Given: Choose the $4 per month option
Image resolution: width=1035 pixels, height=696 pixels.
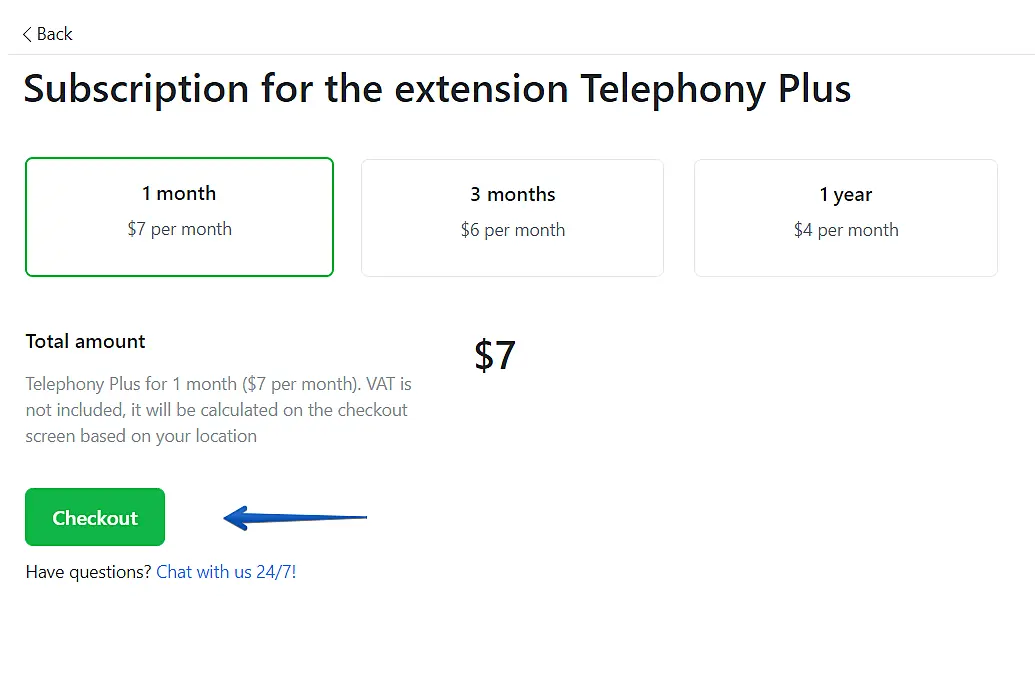Looking at the screenshot, I should point(846,230).
